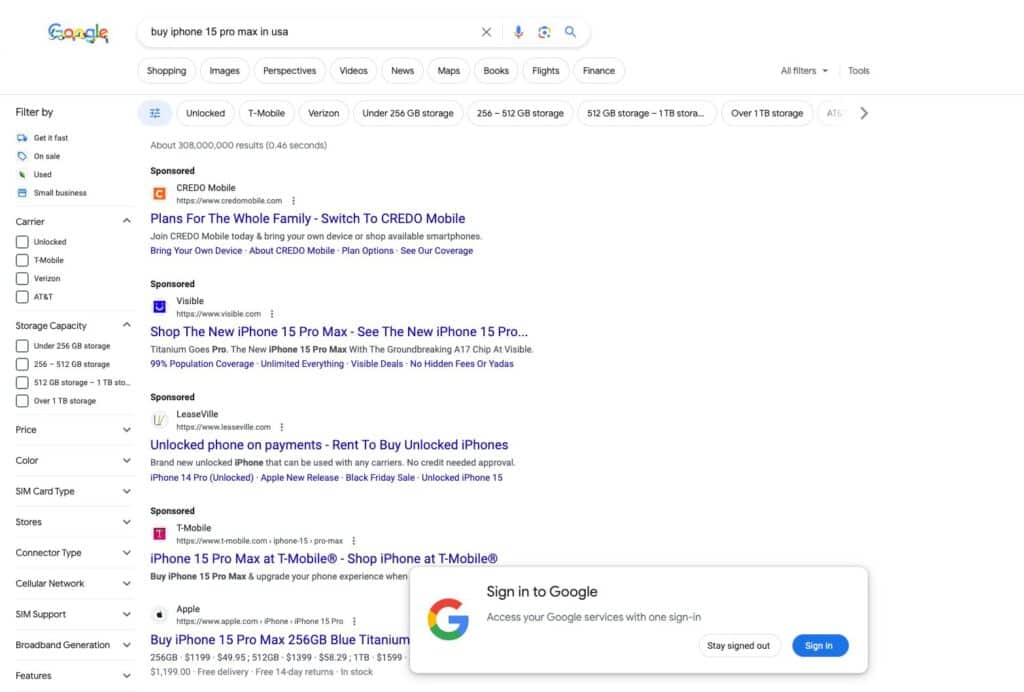Open the filter sliders icon chip

(155, 113)
